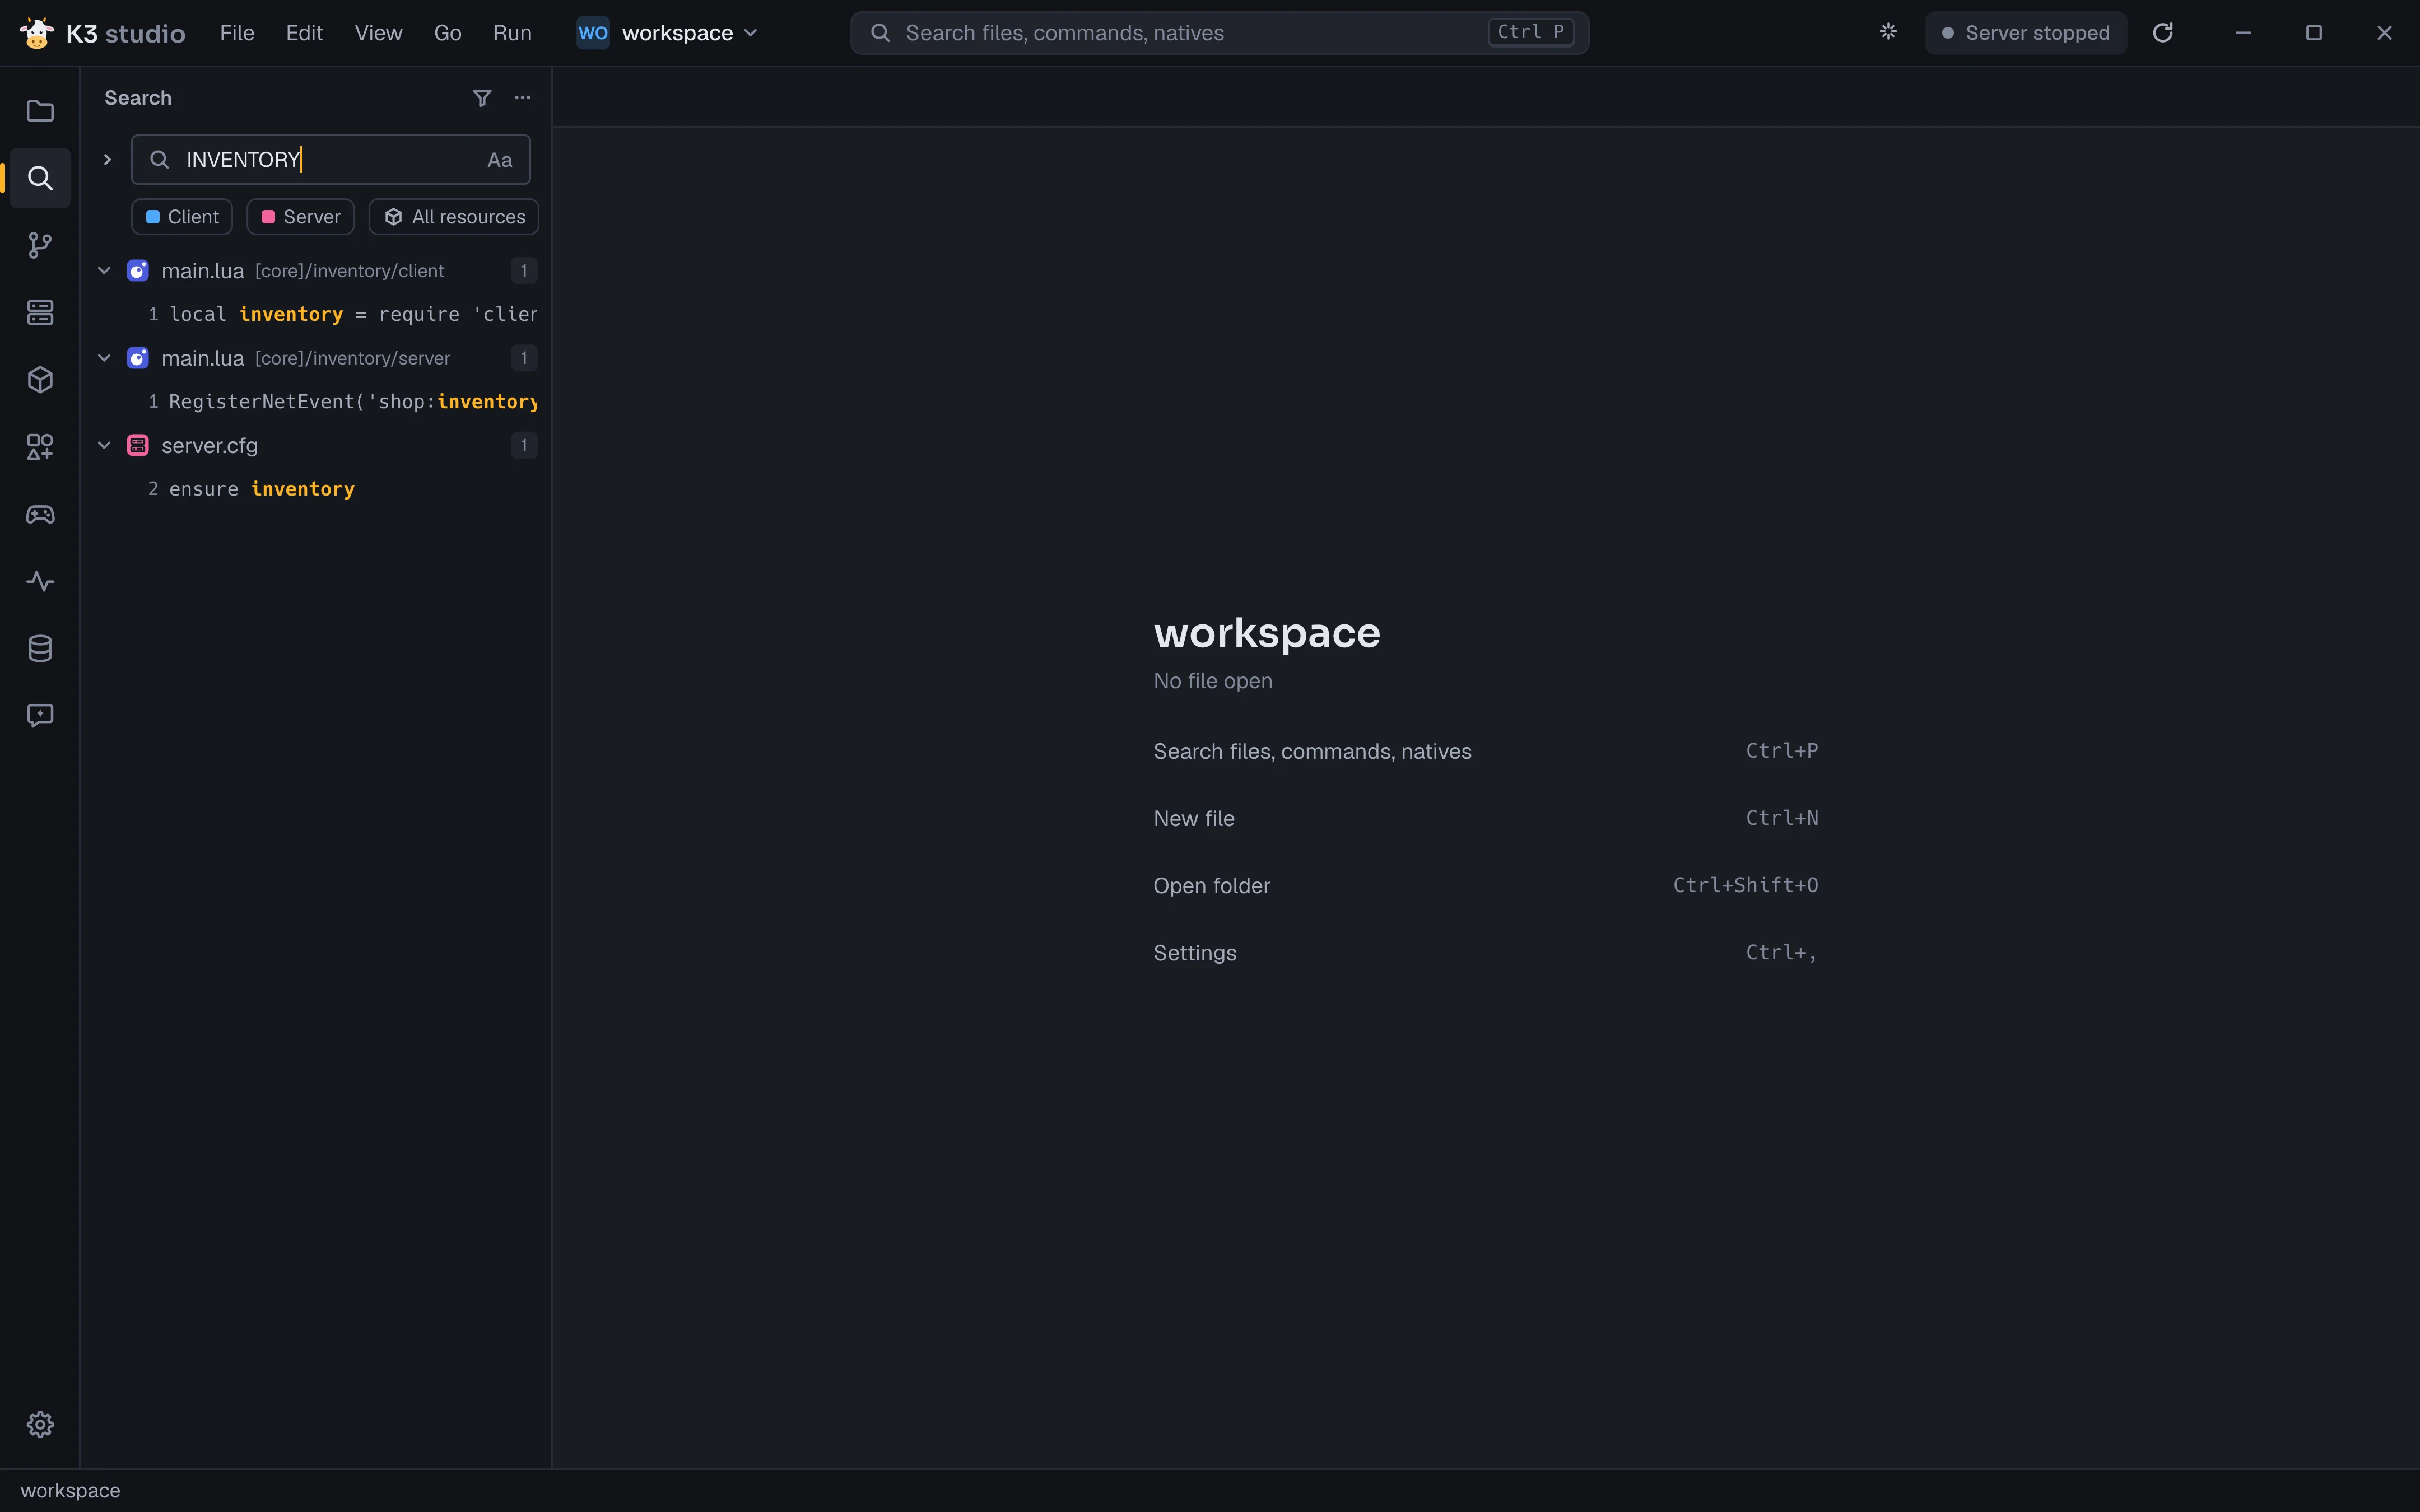Click Settings on the welcome screen

coord(1486,952)
